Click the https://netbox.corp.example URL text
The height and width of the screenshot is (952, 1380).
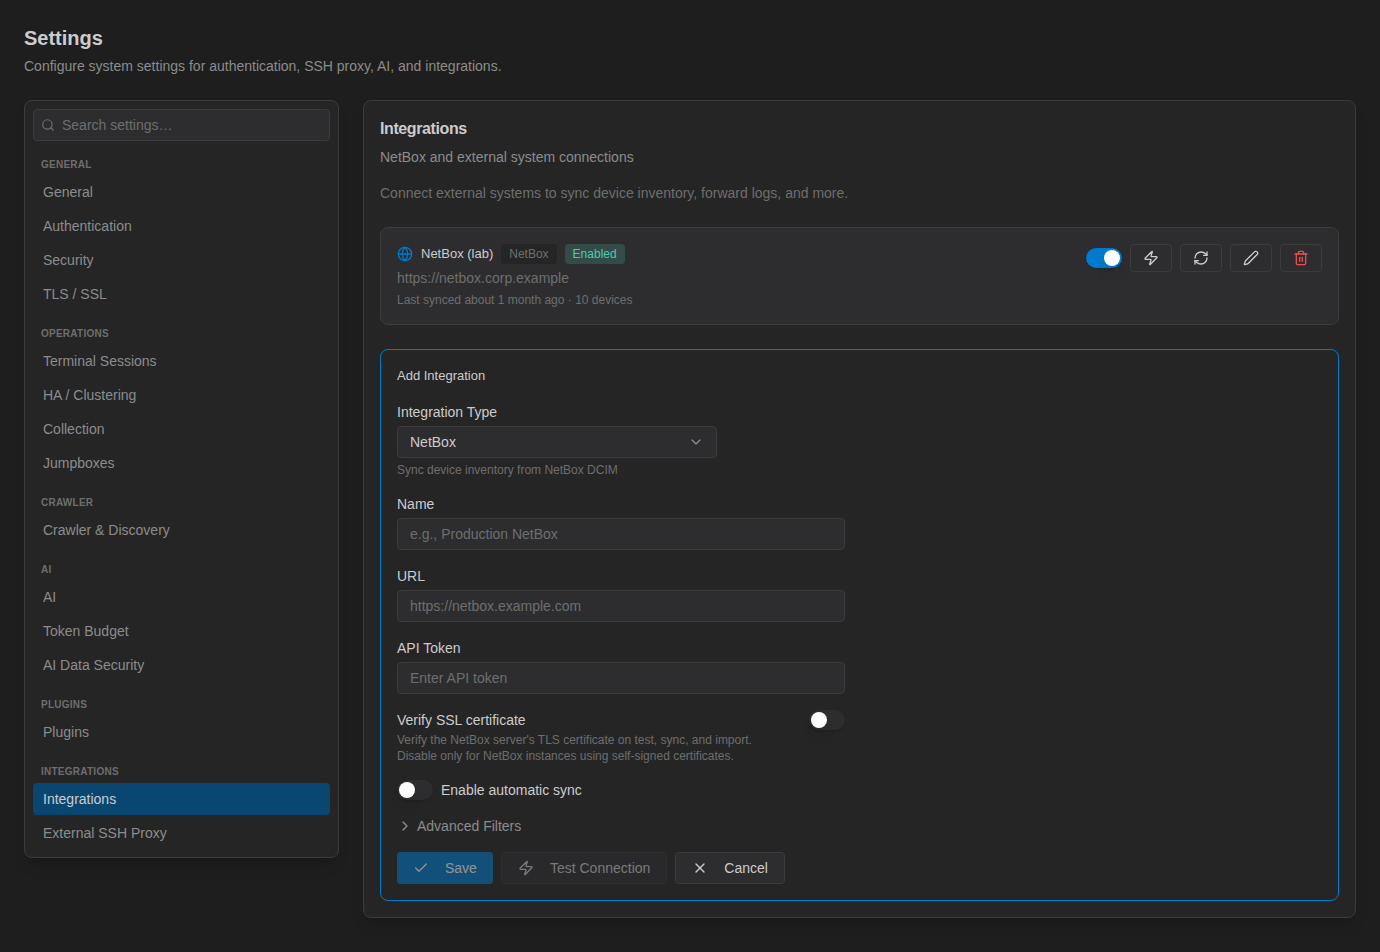click(483, 278)
